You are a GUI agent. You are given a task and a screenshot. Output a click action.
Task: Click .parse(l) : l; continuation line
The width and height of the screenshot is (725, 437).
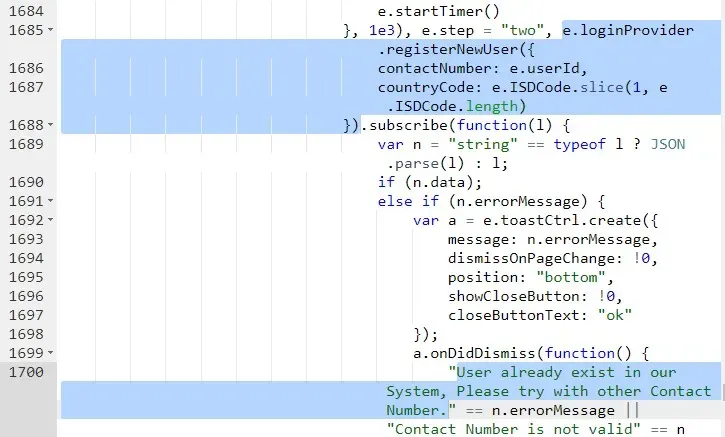click(x=447, y=163)
